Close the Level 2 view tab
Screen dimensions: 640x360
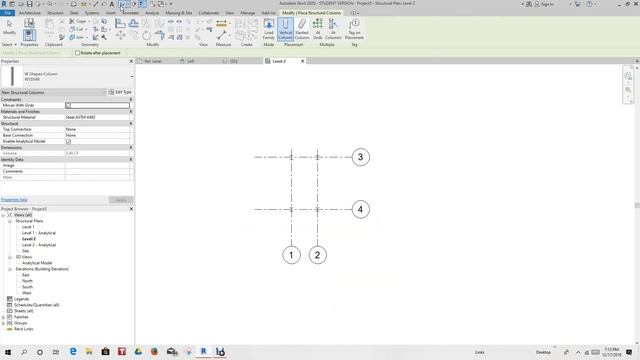coord(302,61)
